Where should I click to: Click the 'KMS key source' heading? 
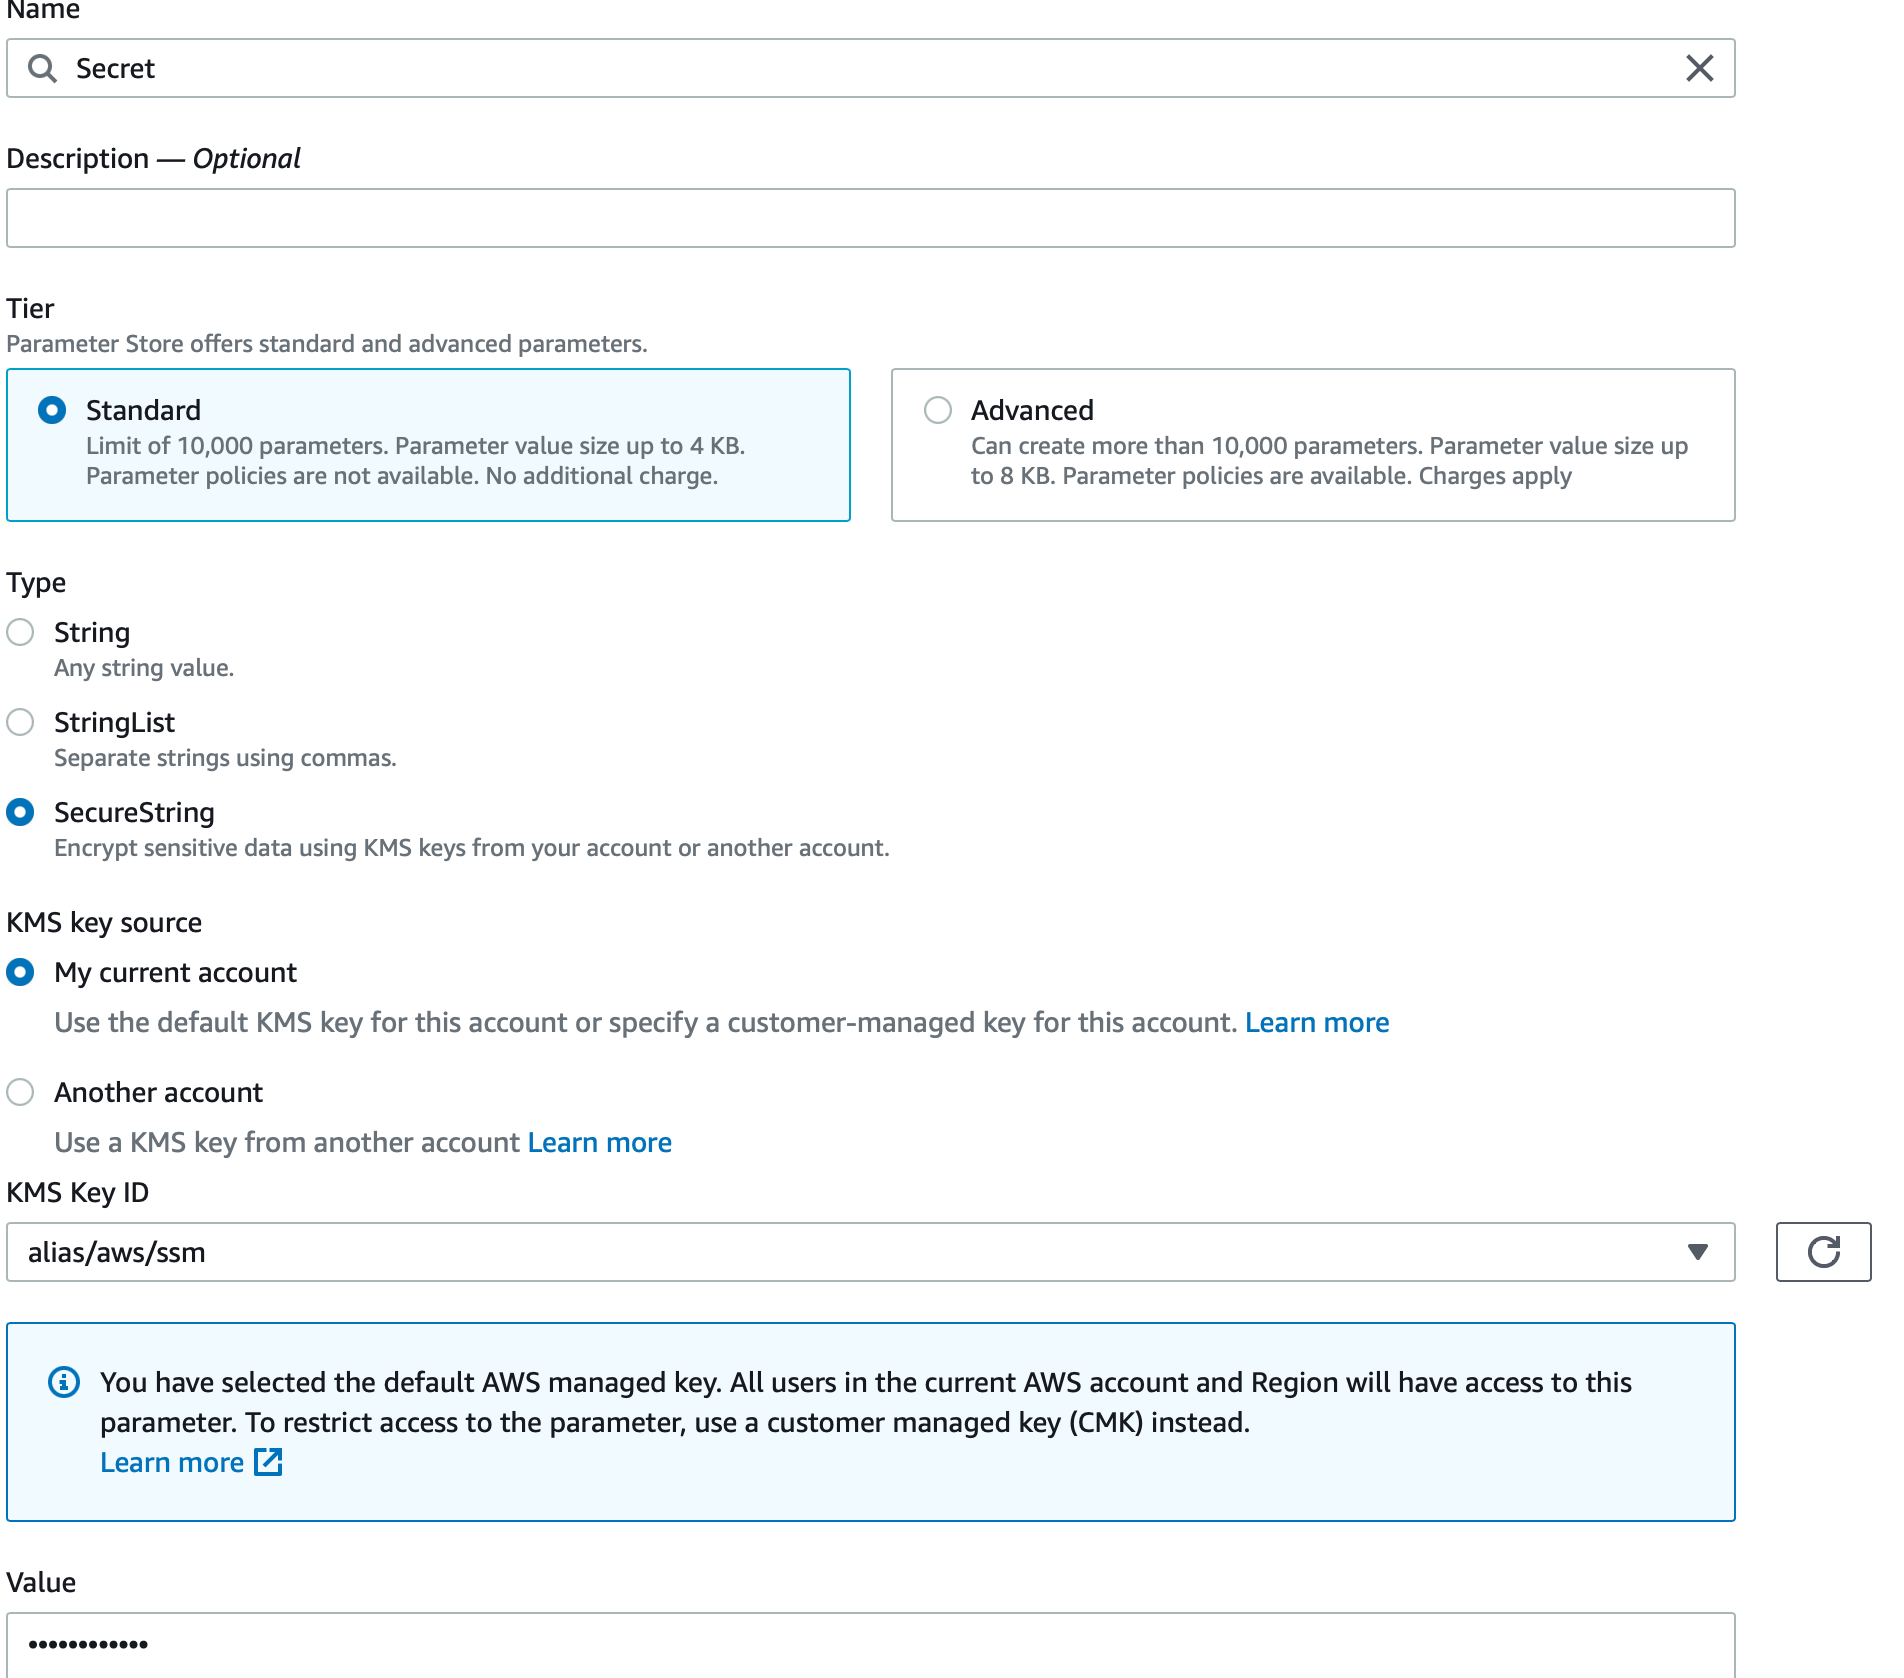[104, 922]
